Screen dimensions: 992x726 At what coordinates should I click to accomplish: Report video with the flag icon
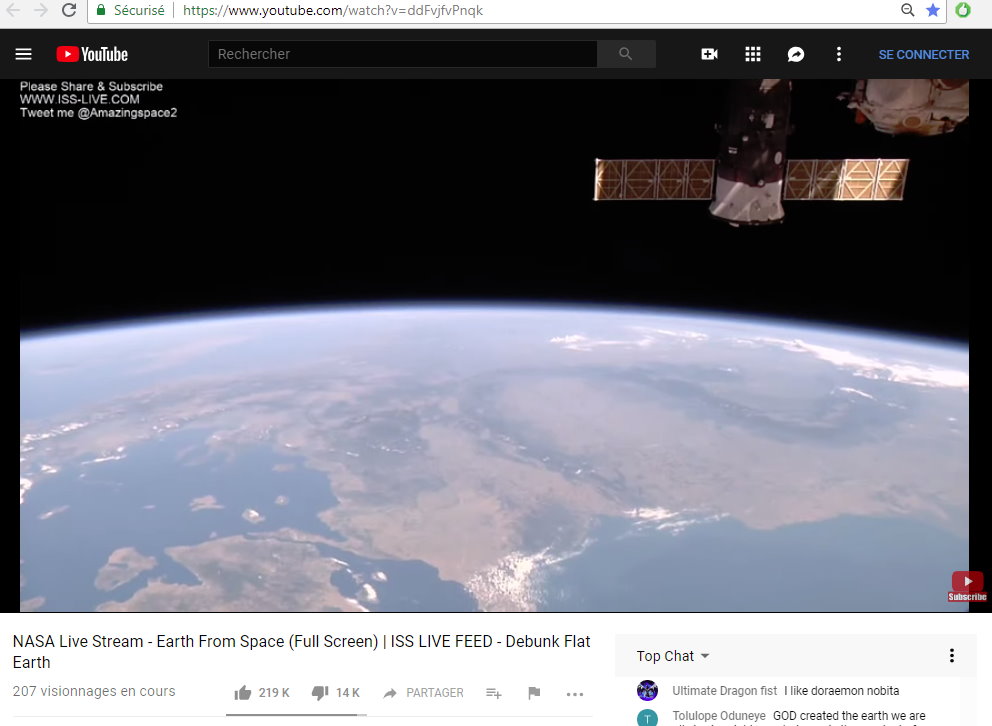pyautogui.click(x=534, y=693)
